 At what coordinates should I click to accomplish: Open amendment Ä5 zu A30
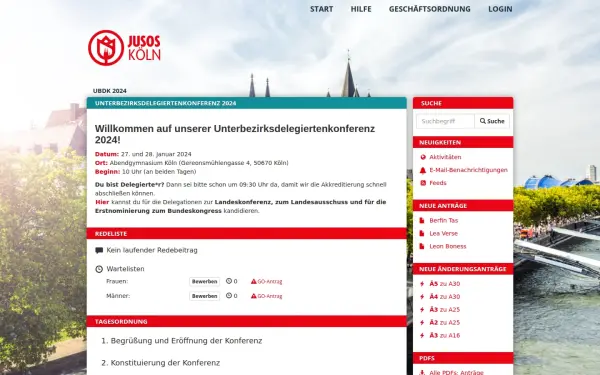[445, 284]
